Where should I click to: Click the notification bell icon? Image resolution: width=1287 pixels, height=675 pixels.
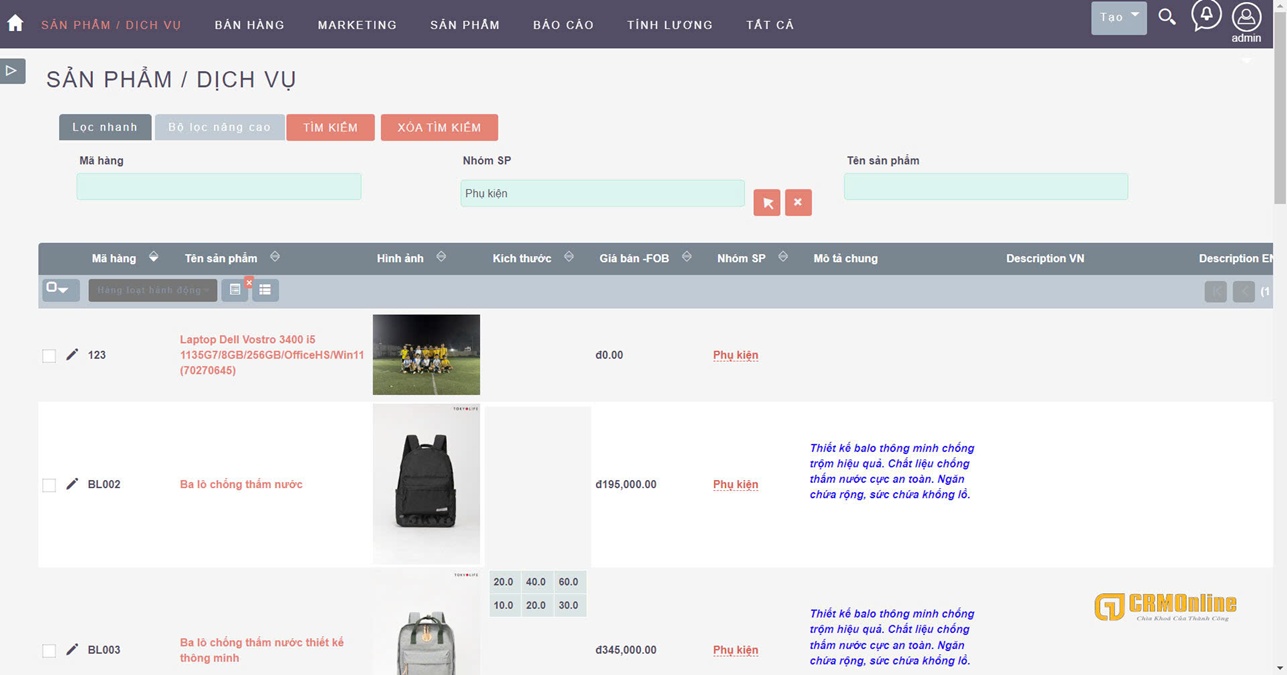[1205, 15]
